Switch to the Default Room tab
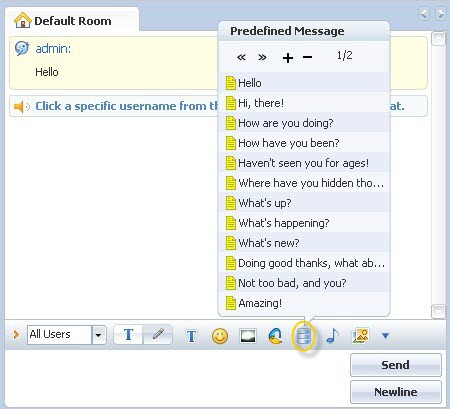The height and width of the screenshot is (409, 450). pos(71,20)
